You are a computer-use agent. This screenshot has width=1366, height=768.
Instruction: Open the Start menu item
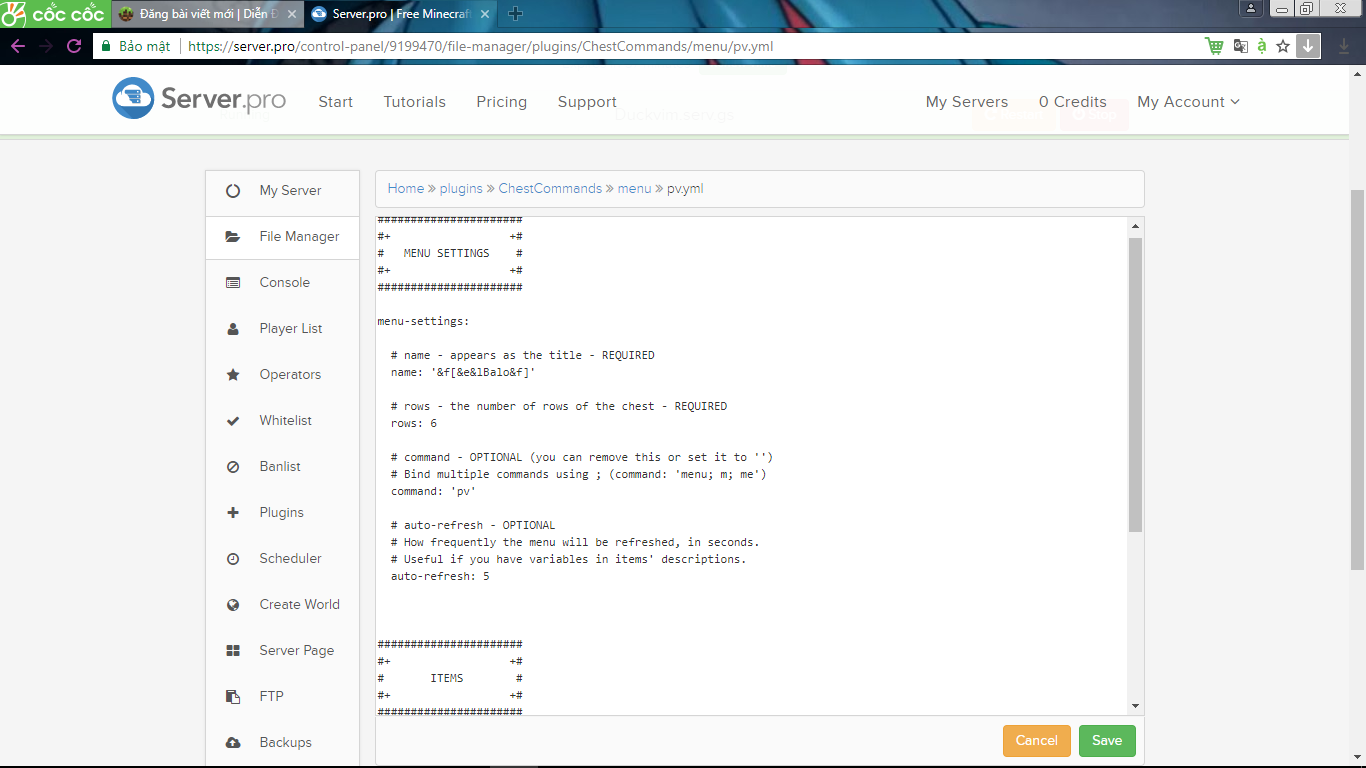click(x=335, y=102)
